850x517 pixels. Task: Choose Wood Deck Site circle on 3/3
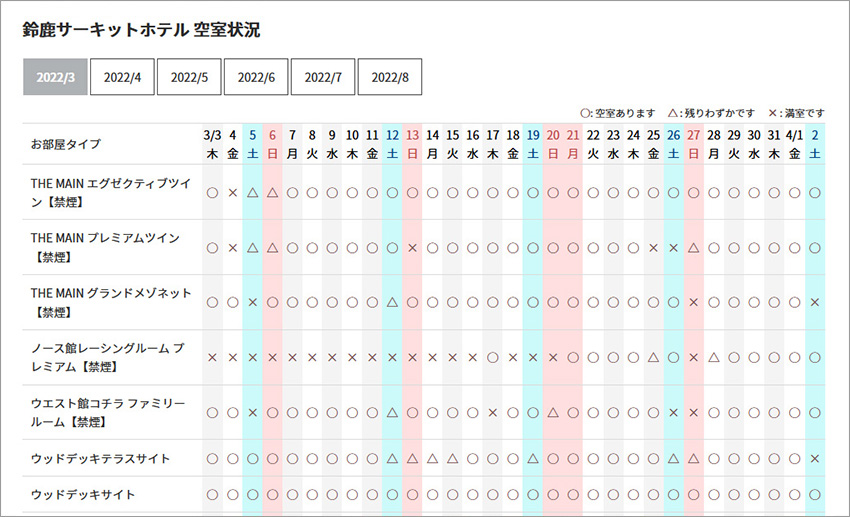click(212, 495)
